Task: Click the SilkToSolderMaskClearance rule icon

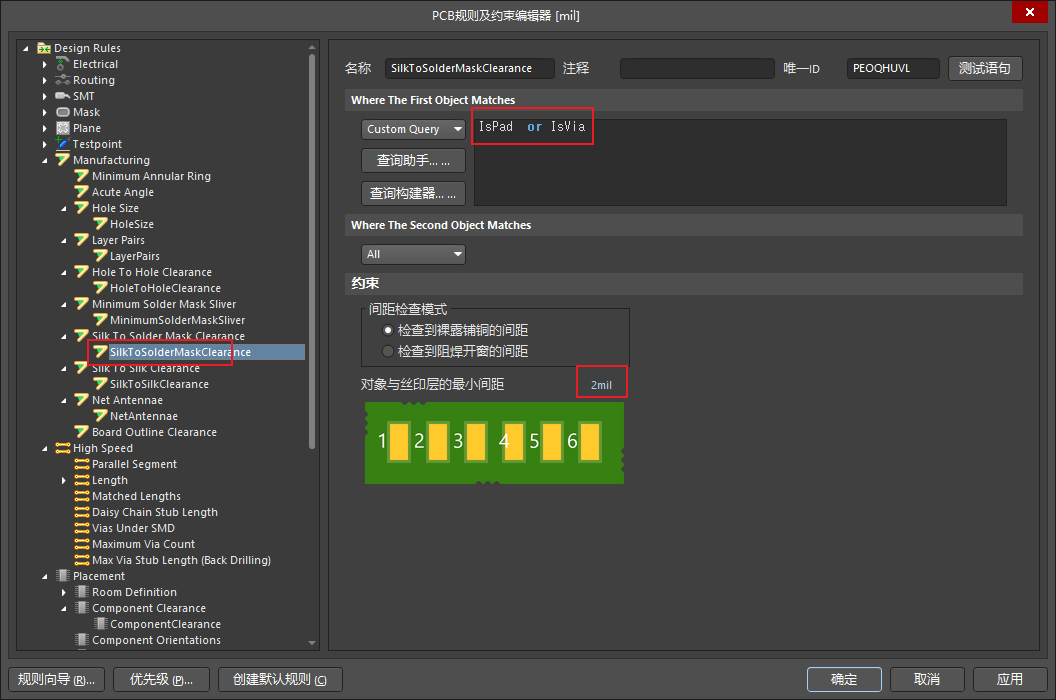Action: [x=100, y=352]
